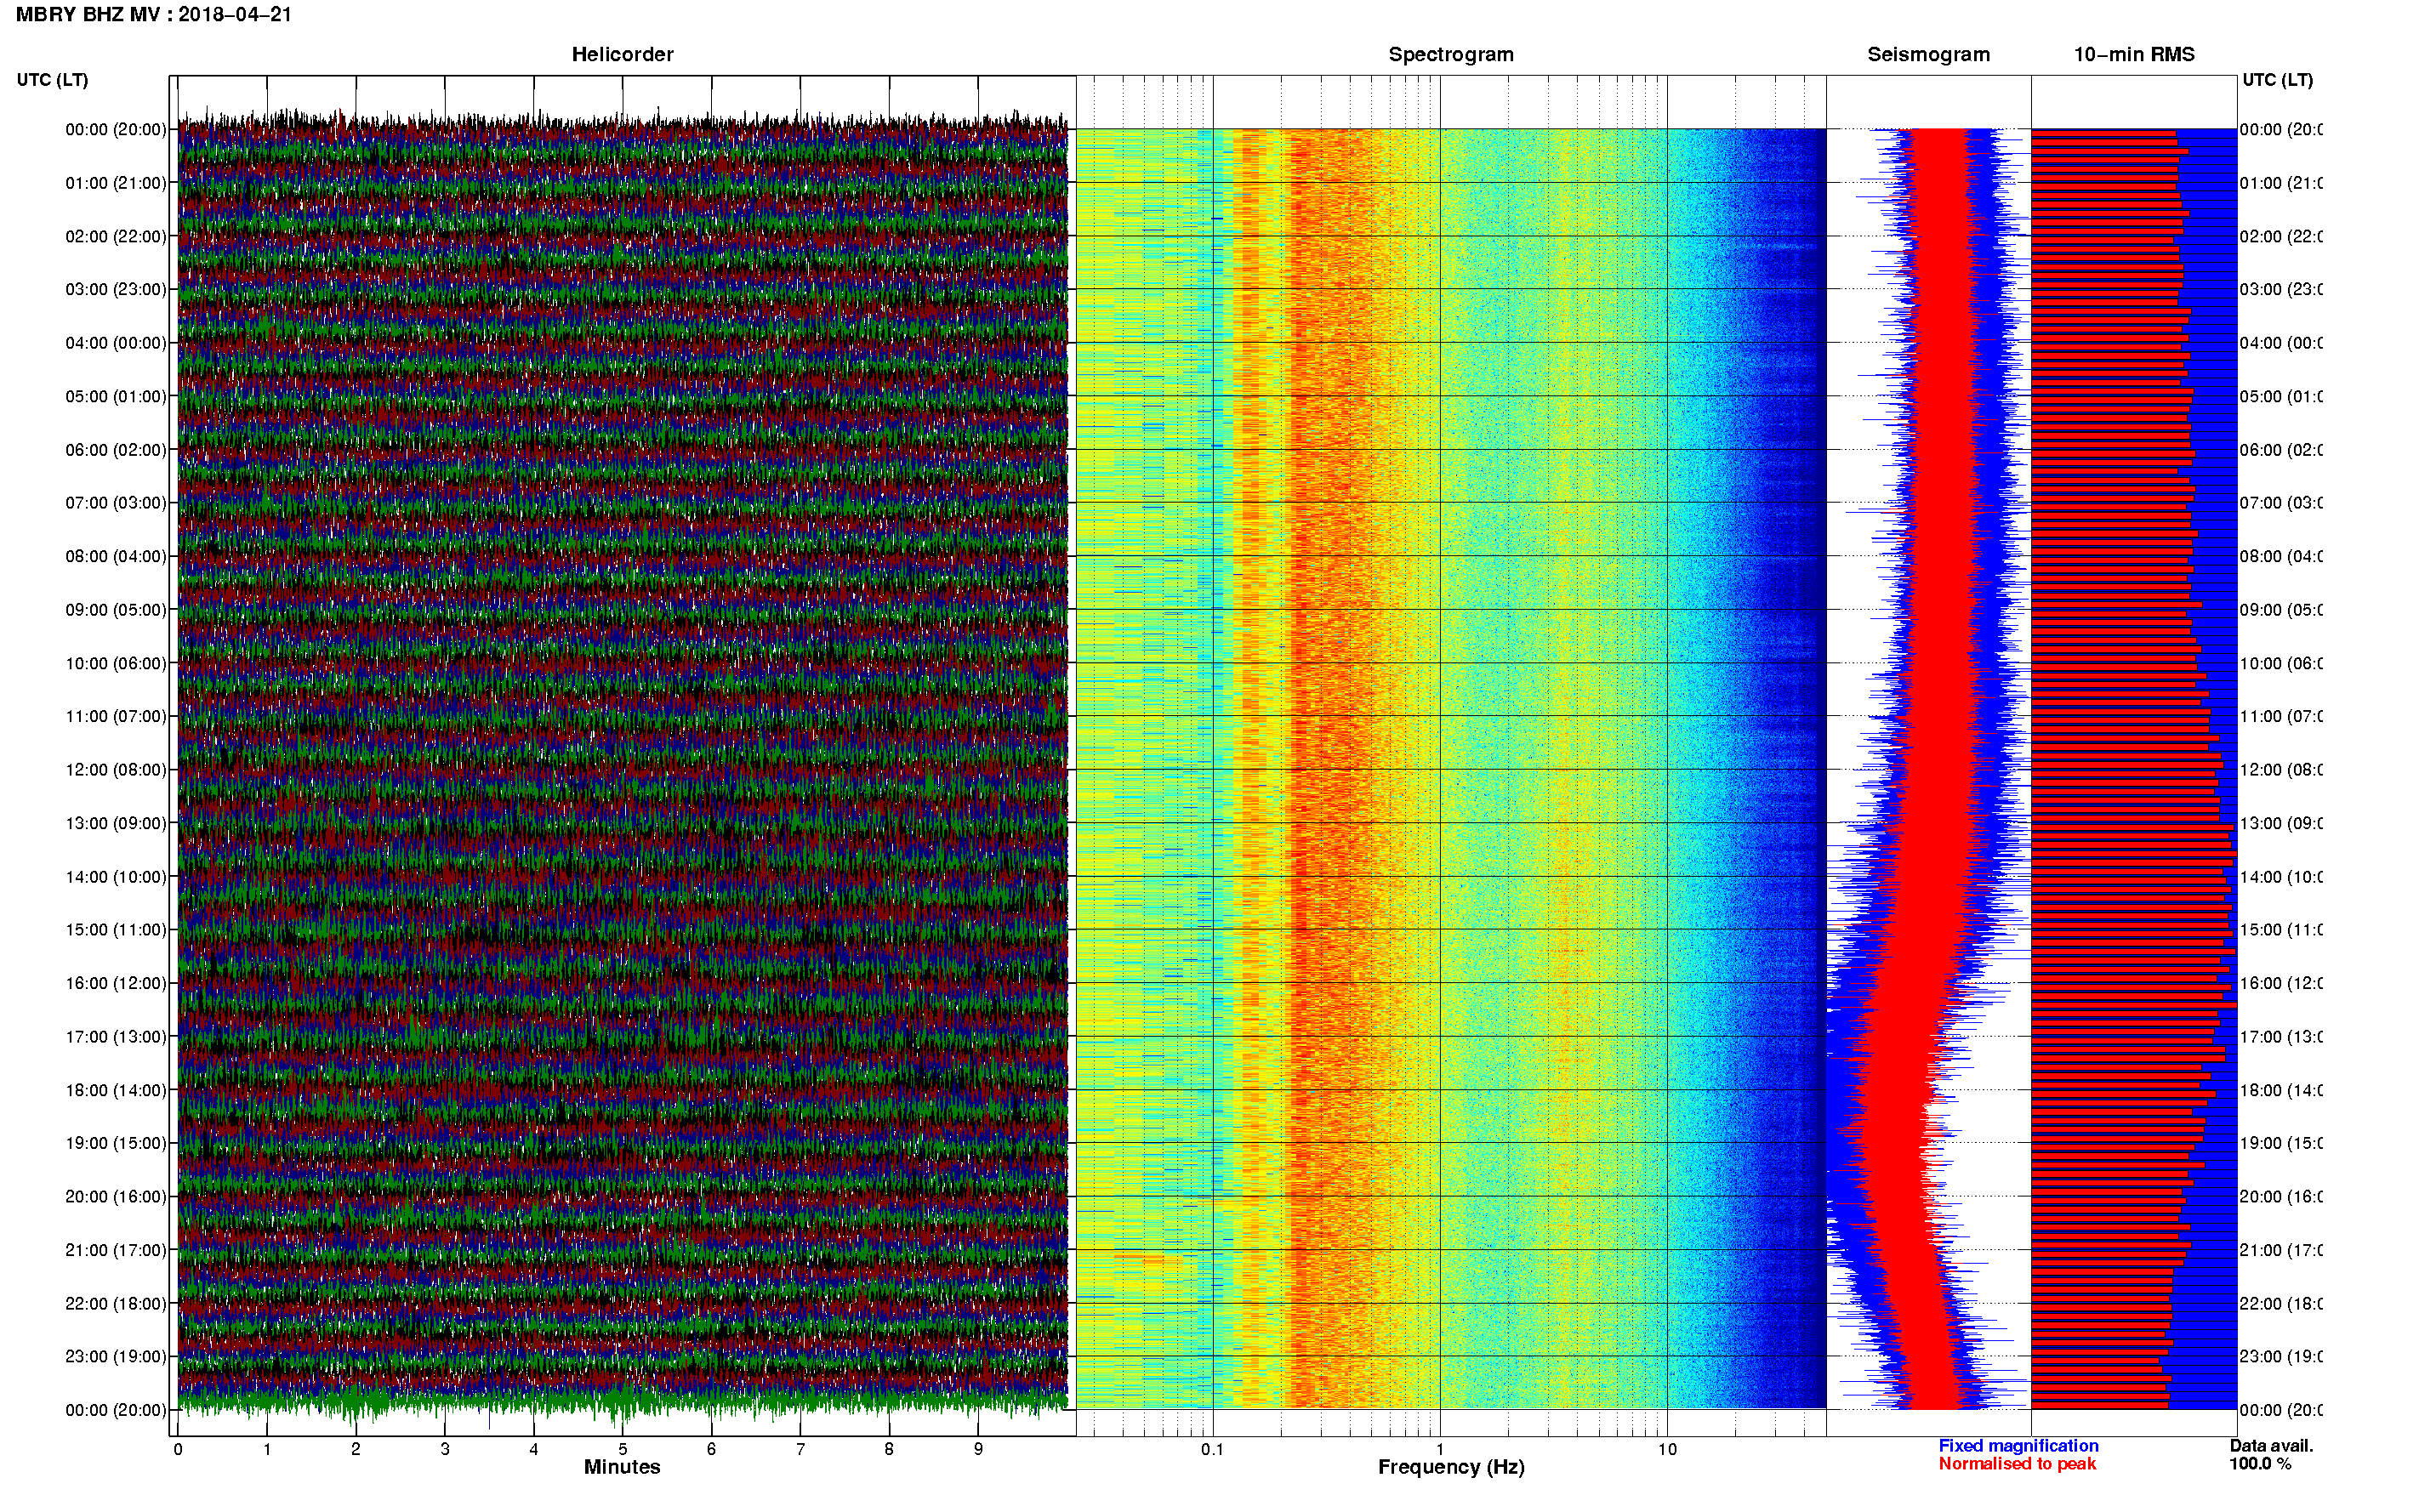Viewport: 2419px width, 1512px height.
Task: Select the 'Seismogram' panel heading
Action: click(x=1928, y=55)
